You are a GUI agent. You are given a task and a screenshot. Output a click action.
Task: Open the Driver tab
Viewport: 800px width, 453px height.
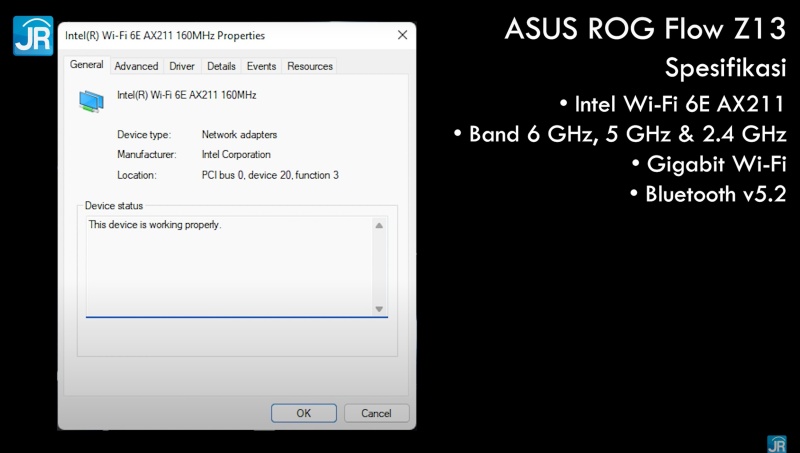[182, 66]
